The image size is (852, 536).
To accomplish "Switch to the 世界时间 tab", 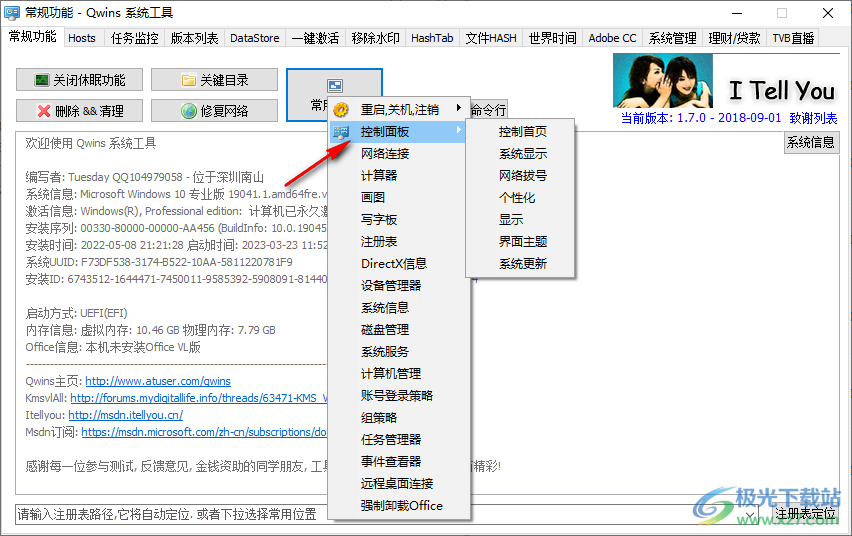I will point(553,38).
